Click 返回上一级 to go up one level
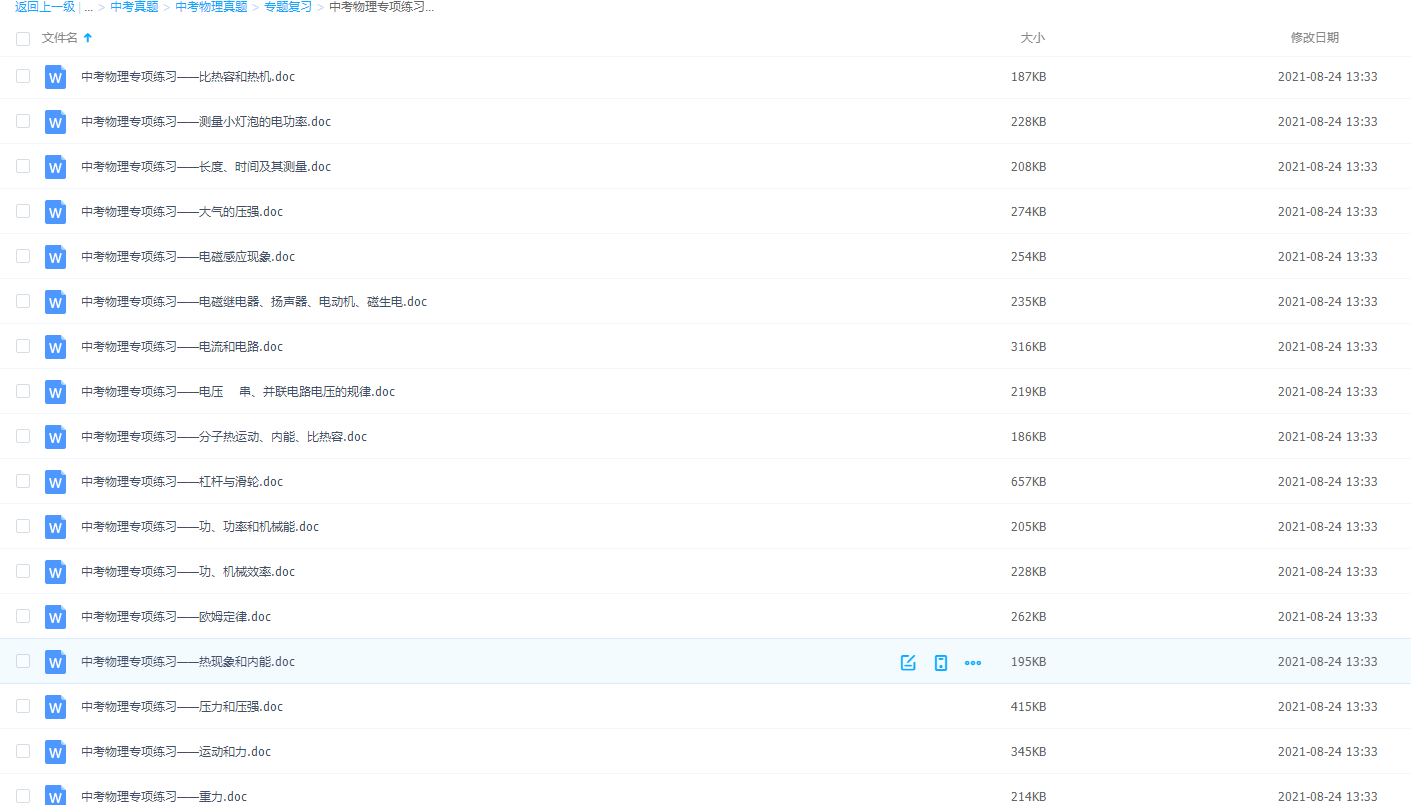The height and width of the screenshot is (805, 1411). coord(45,7)
